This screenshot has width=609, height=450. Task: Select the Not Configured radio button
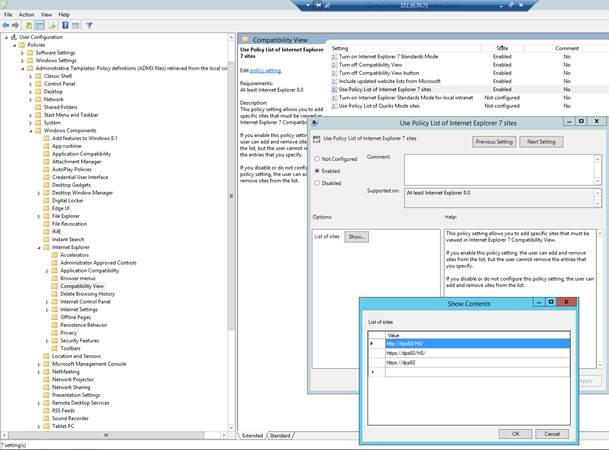(317, 159)
